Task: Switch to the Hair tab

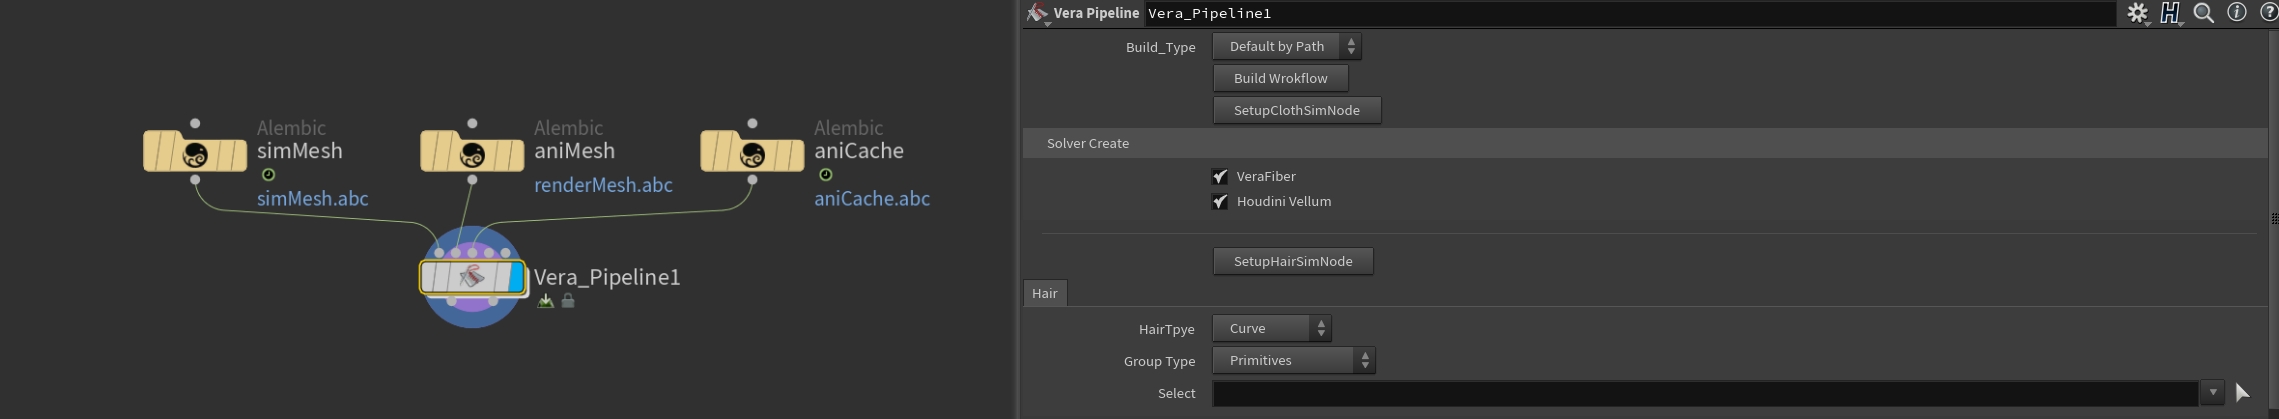Action: (1045, 293)
